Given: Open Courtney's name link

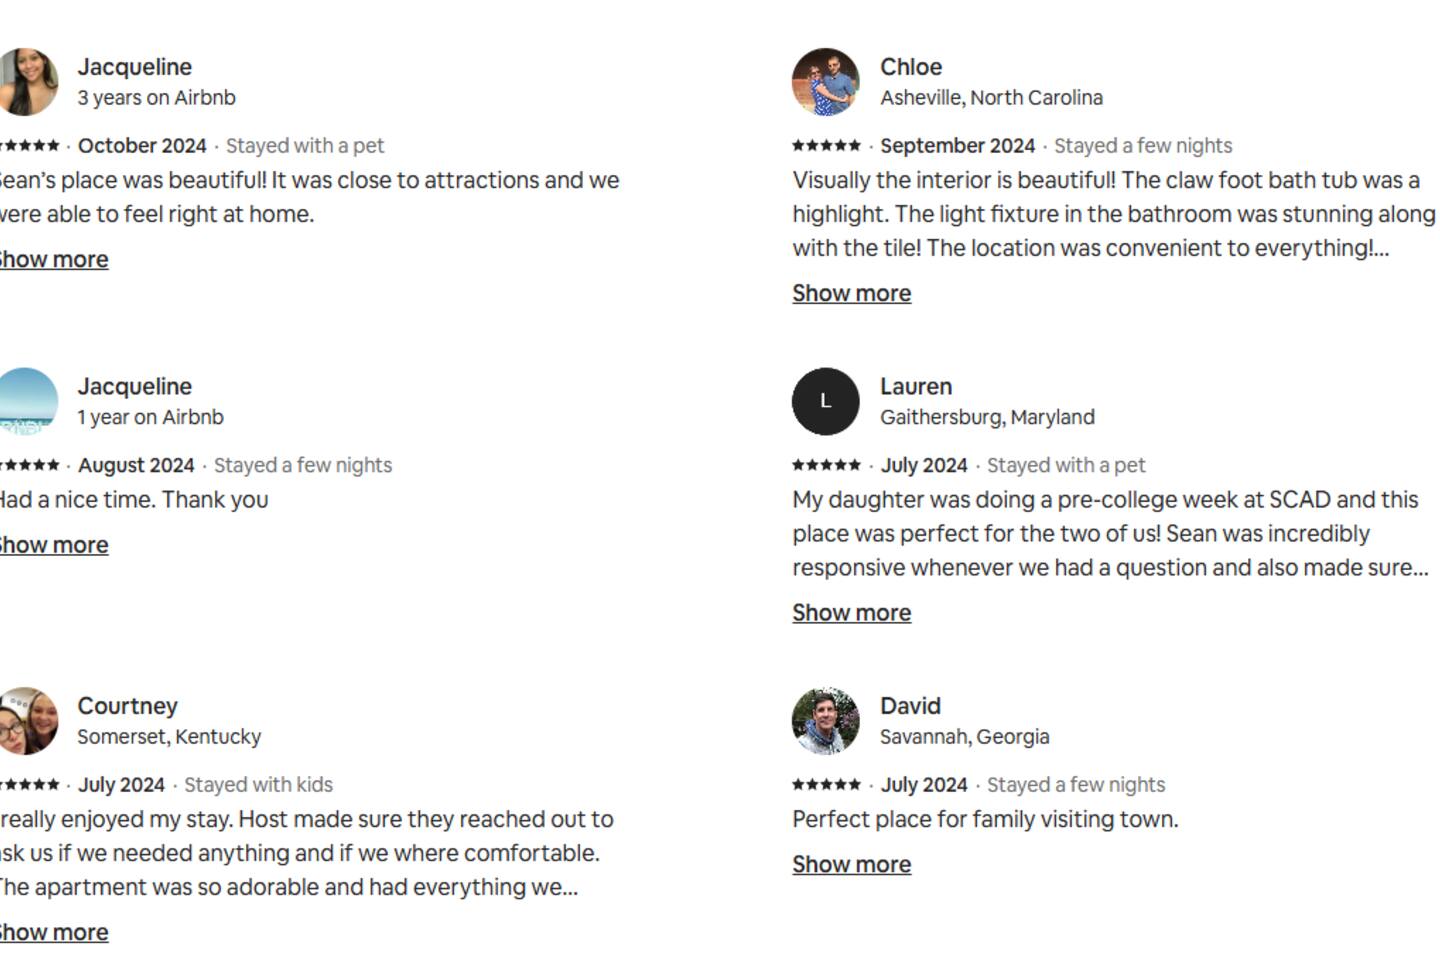Looking at the screenshot, I should [x=127, y=706].
